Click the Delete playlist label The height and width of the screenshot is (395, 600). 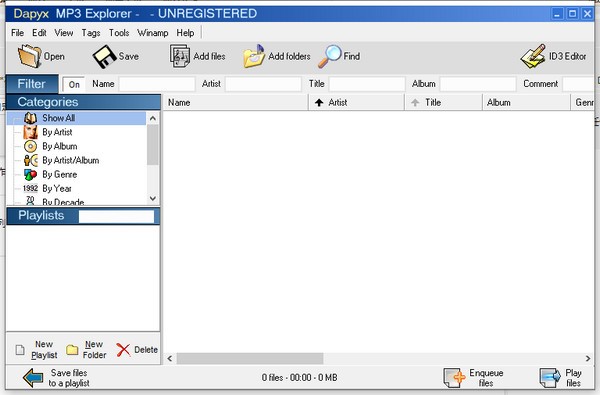pos(146,349)
